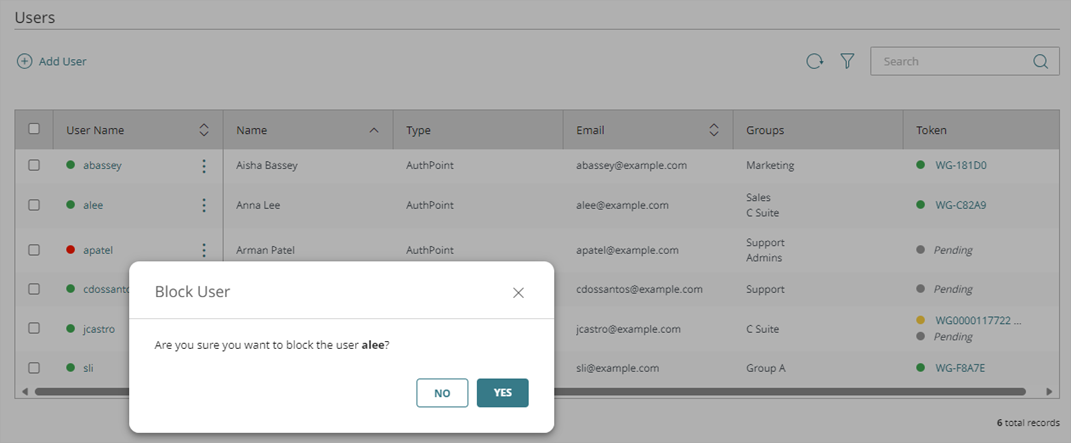Check the box for user abassey
1071x443 pixels.
coord(34,166)
